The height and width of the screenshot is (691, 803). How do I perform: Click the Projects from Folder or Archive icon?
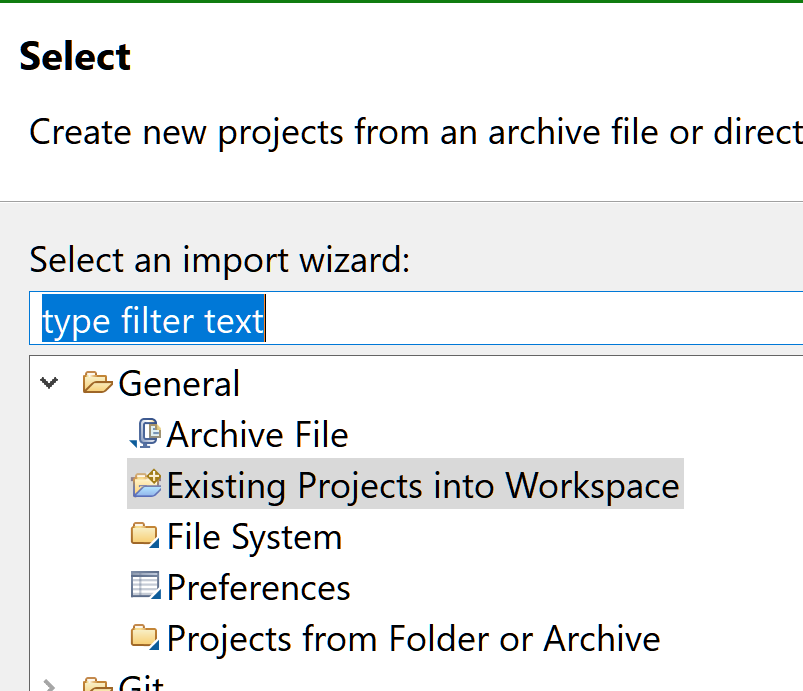pos(146,637)
